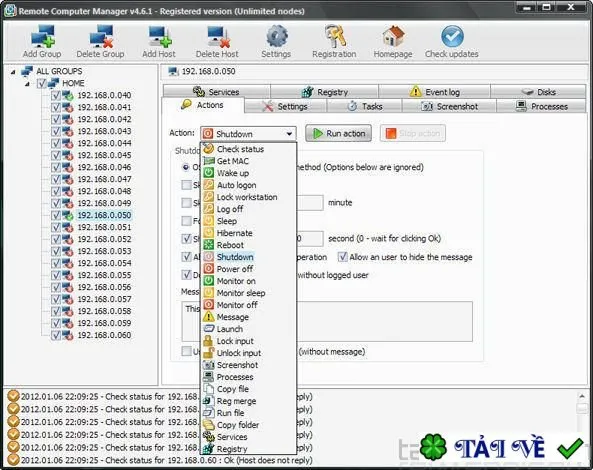The width and height of the screenshot is (593, 470).
Task: Click the Screenshot action icon in list
Action: [x=208, y=365]
